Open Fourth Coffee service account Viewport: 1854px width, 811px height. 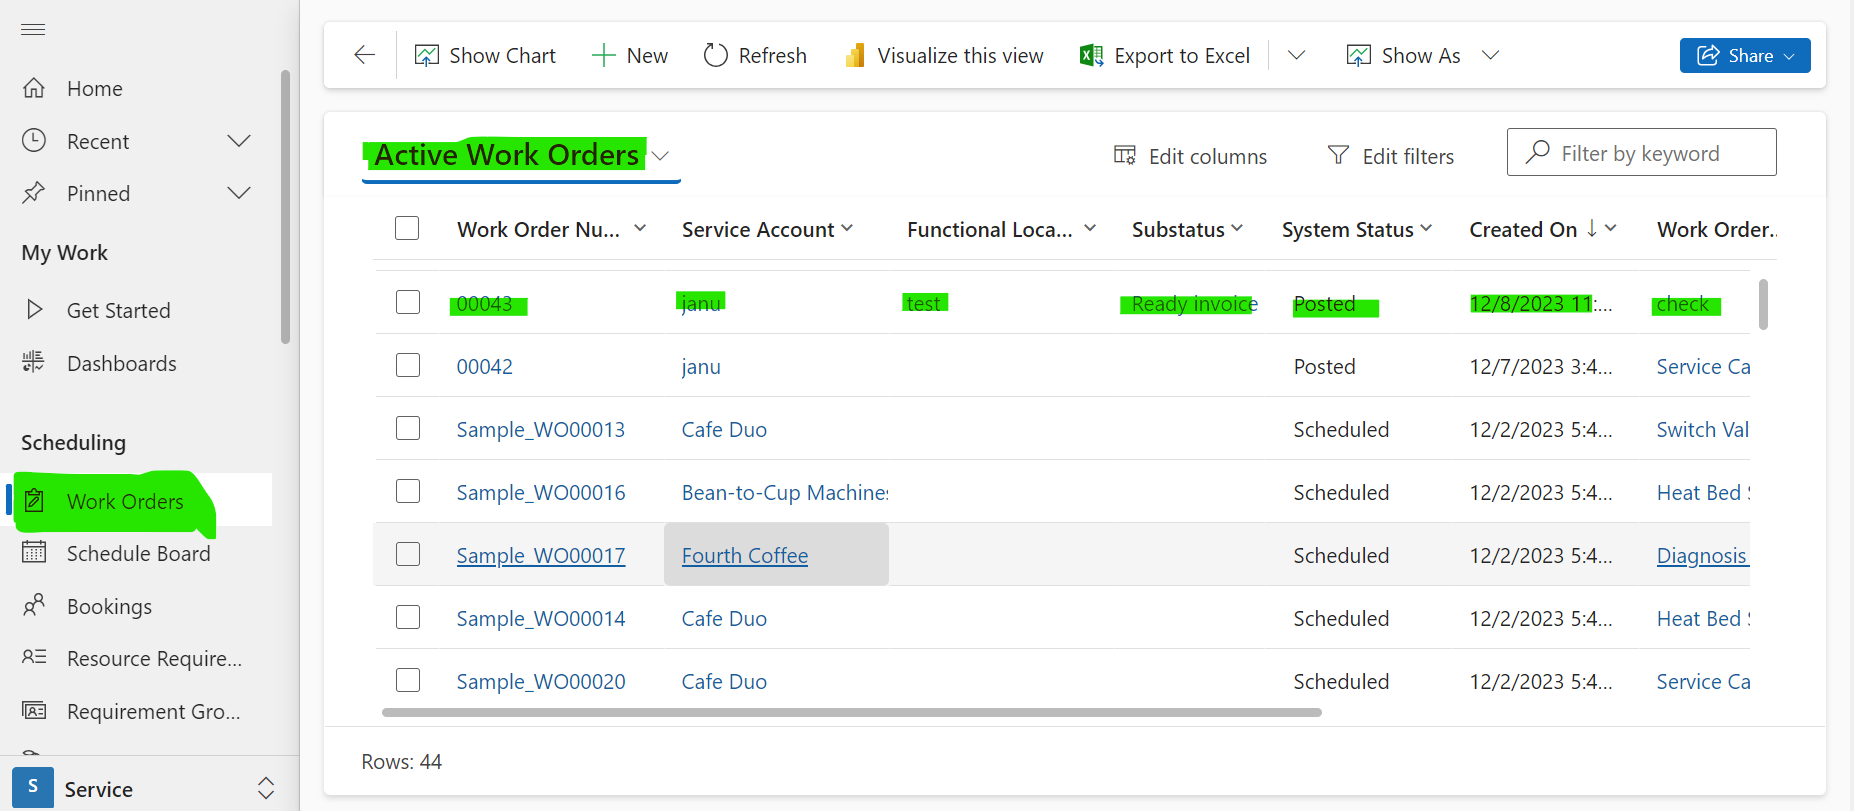point(744,555)
